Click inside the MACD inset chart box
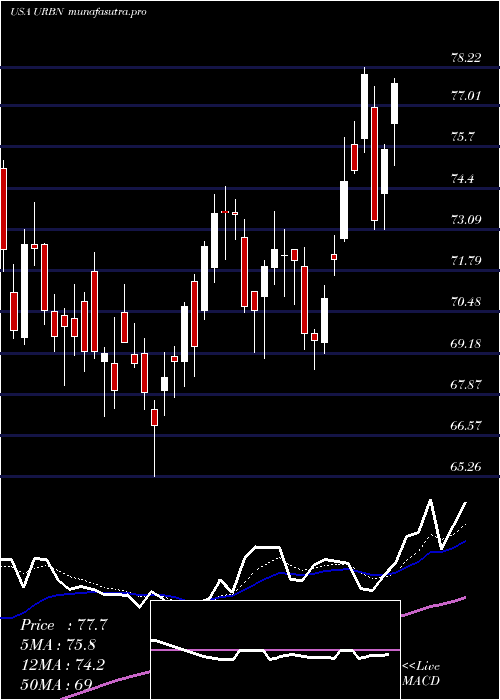This screenshot has width=500, height=700. pos(275,650)
